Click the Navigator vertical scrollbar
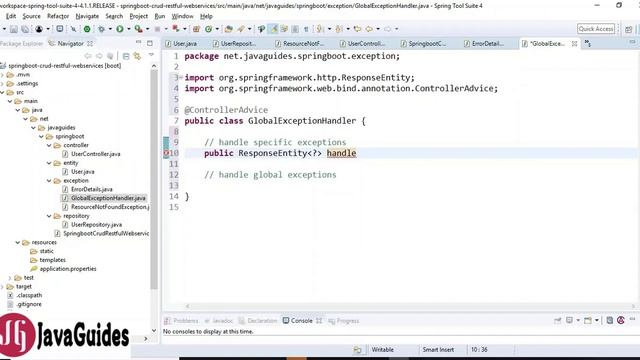 click(x=154, y=180)
